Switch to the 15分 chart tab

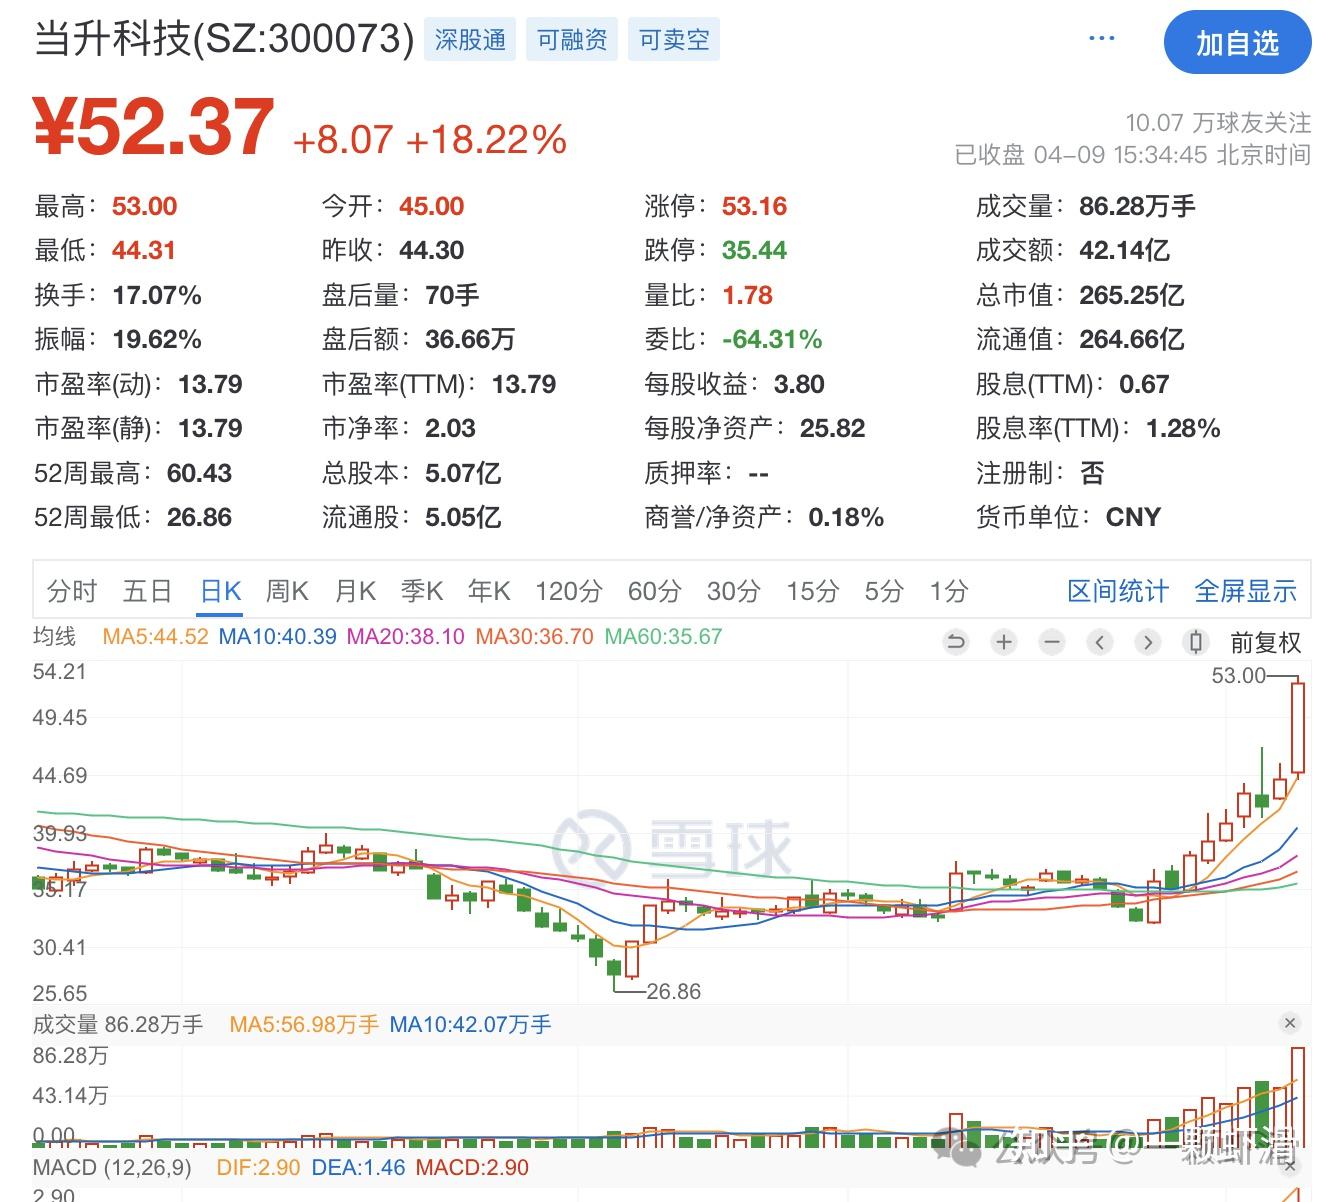pos(812,591)
